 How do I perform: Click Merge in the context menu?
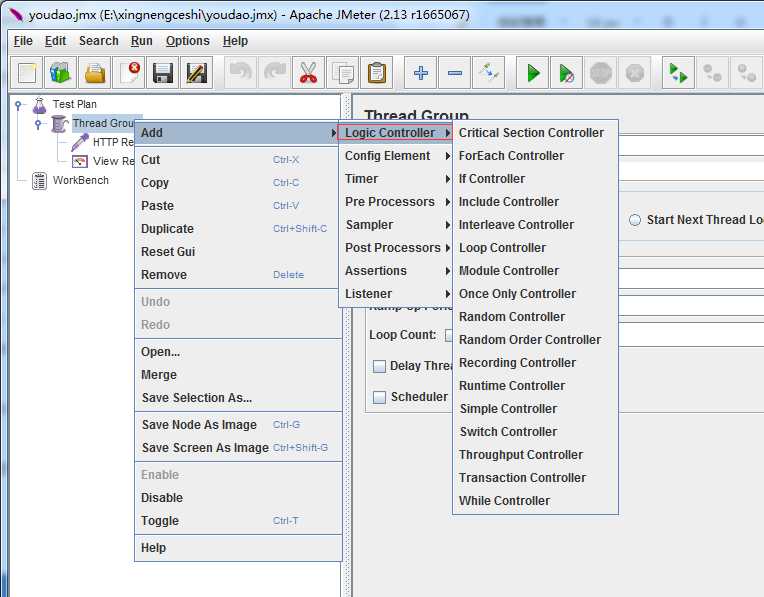click(238, 375)
